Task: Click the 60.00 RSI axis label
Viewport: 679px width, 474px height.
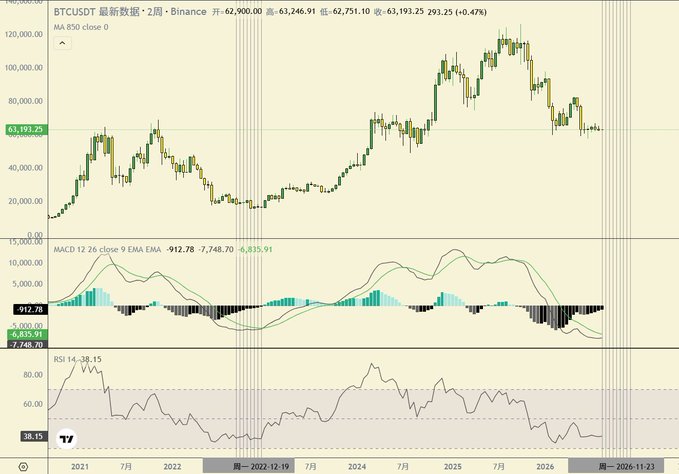Action: tap(33, 404)
